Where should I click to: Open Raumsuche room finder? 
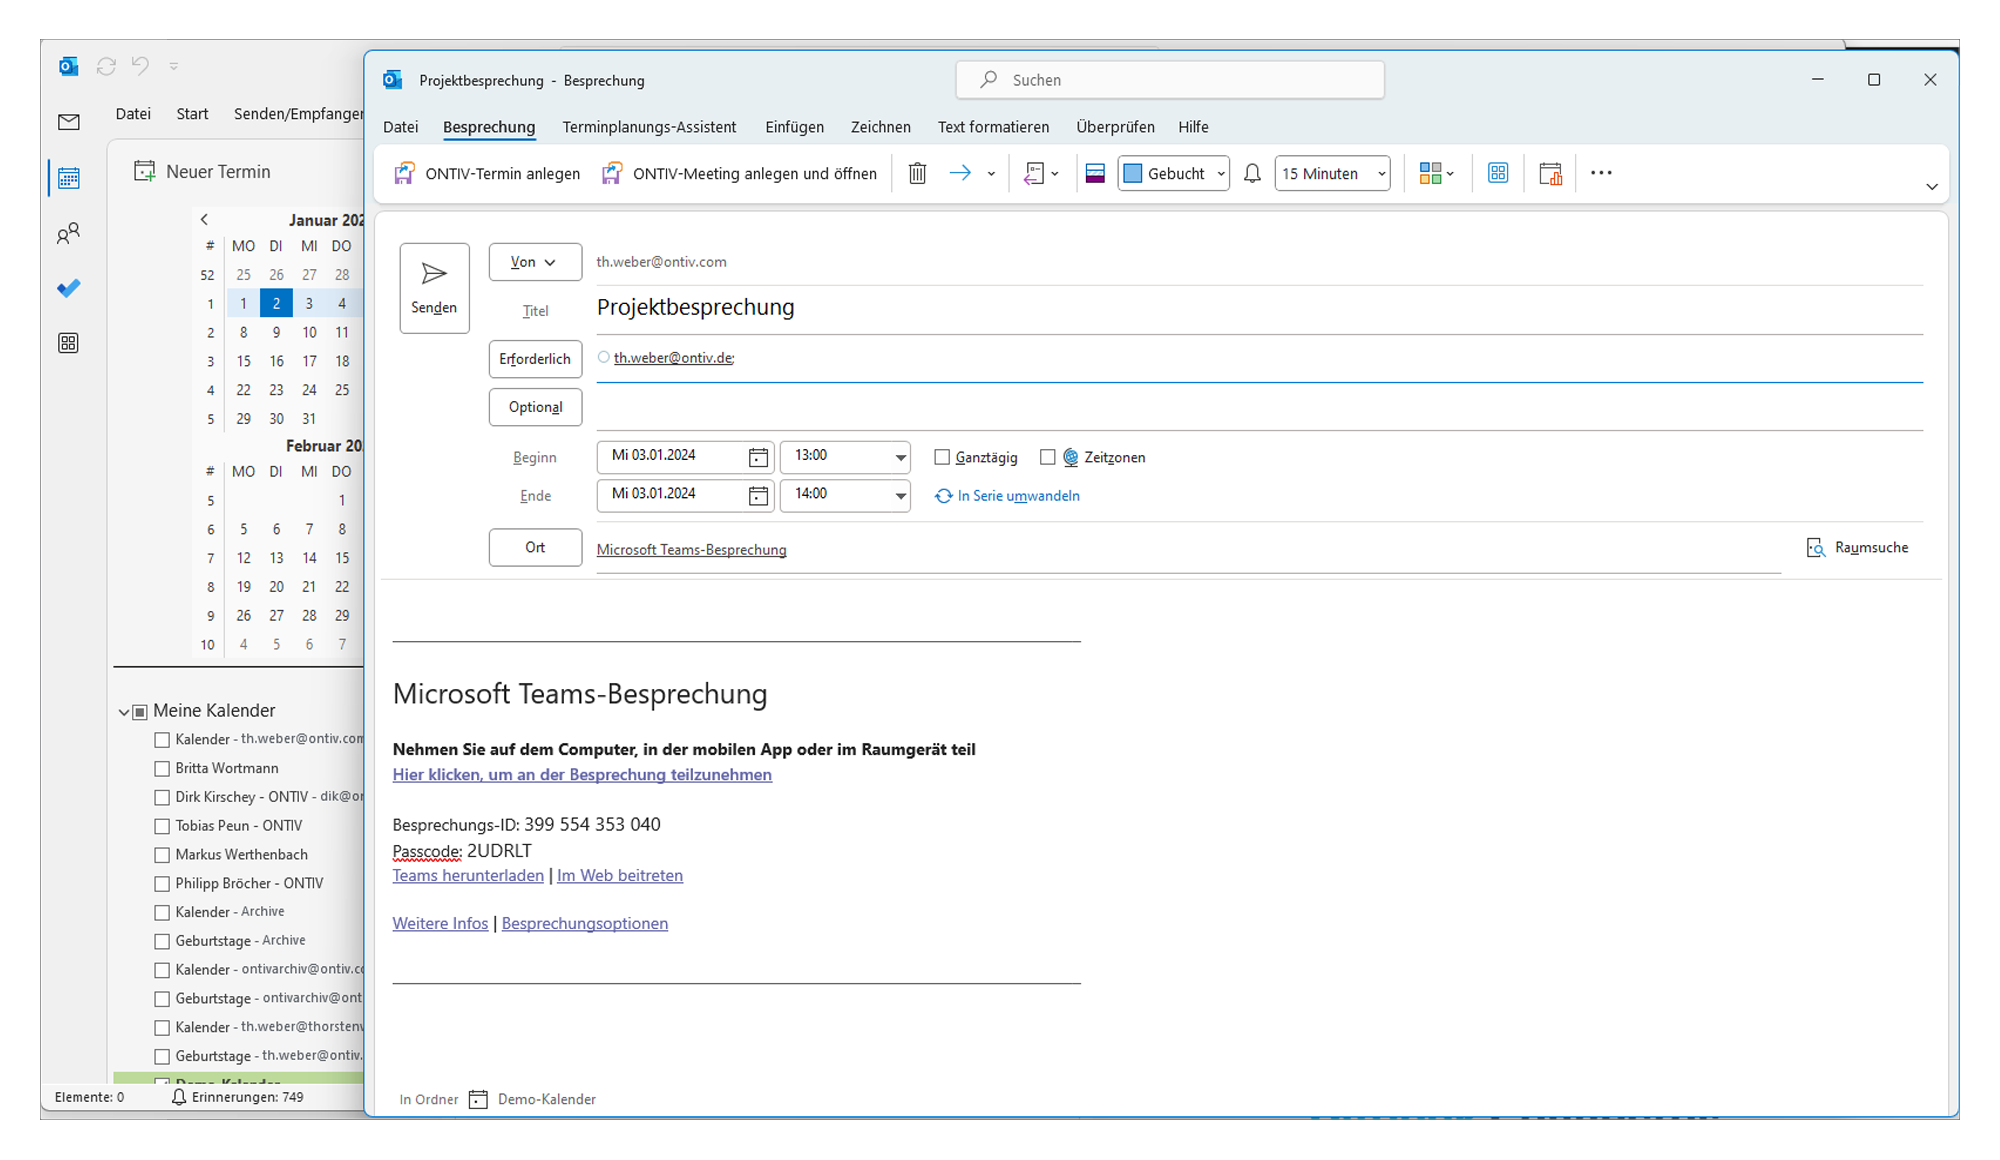pyautogui.click(x=1857, y=547)
